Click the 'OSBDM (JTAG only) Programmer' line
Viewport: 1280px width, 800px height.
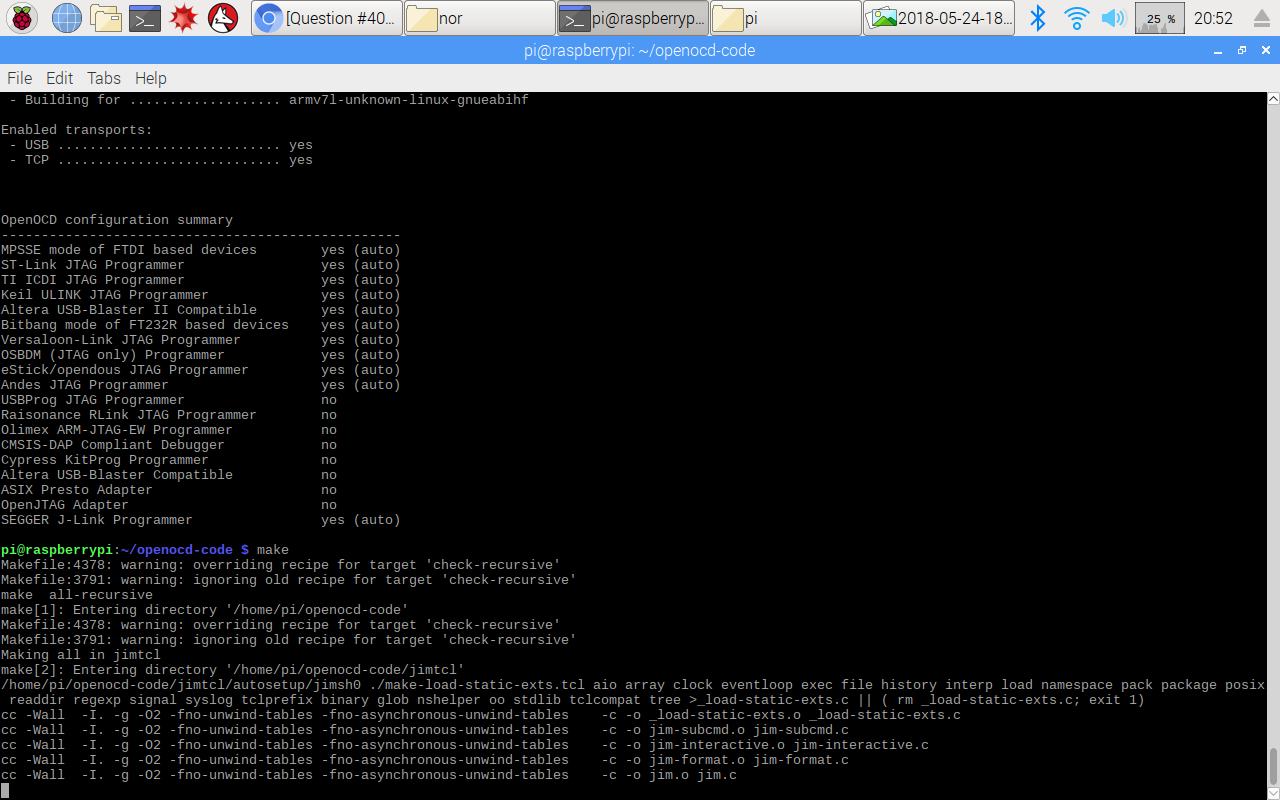pos(200,355)
